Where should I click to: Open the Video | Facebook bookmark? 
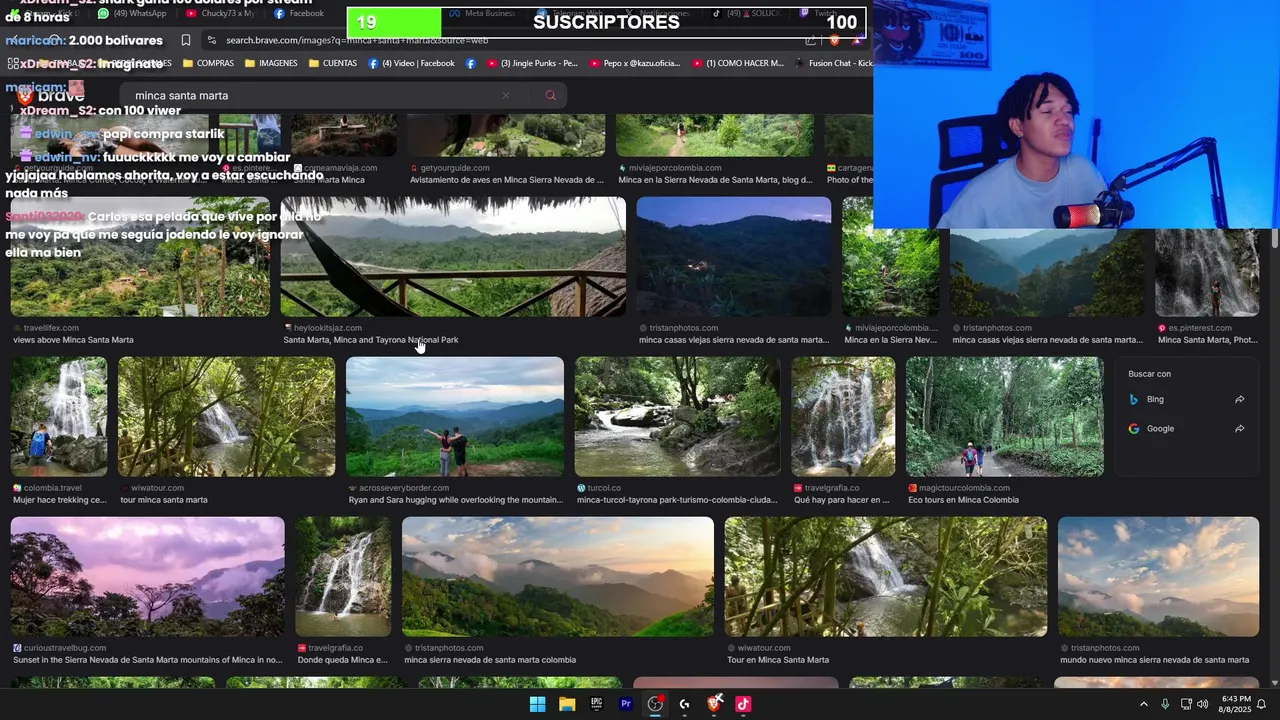411,63
